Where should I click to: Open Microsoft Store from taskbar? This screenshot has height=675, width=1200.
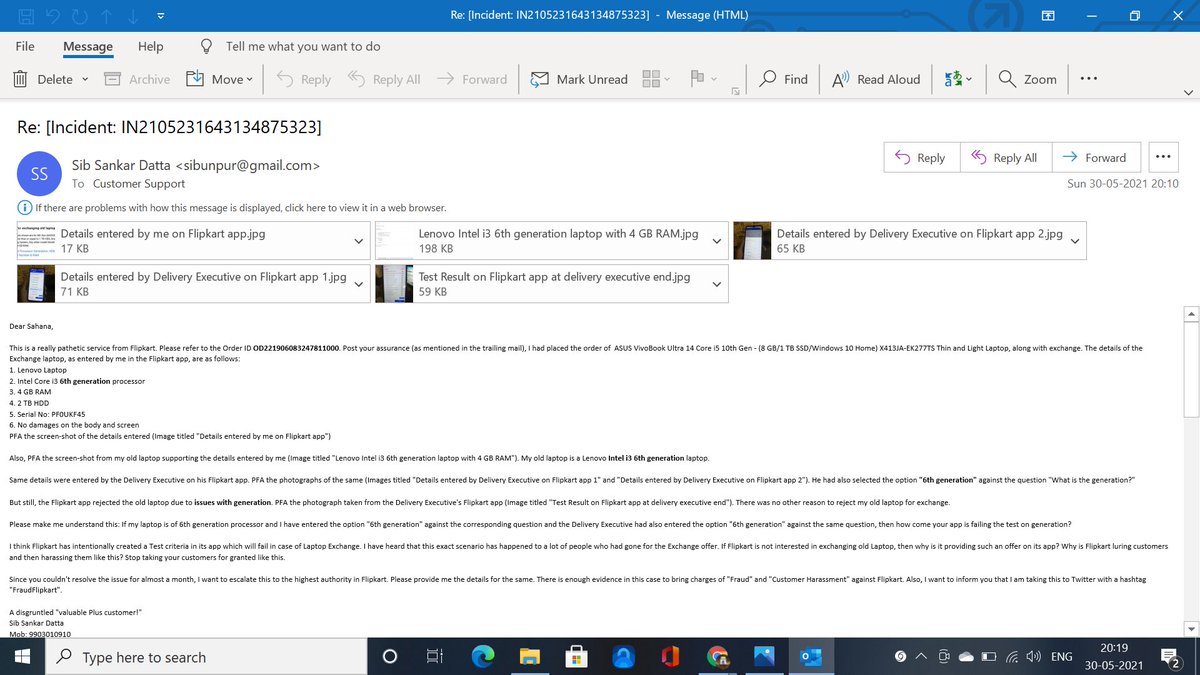coord(575,656)
